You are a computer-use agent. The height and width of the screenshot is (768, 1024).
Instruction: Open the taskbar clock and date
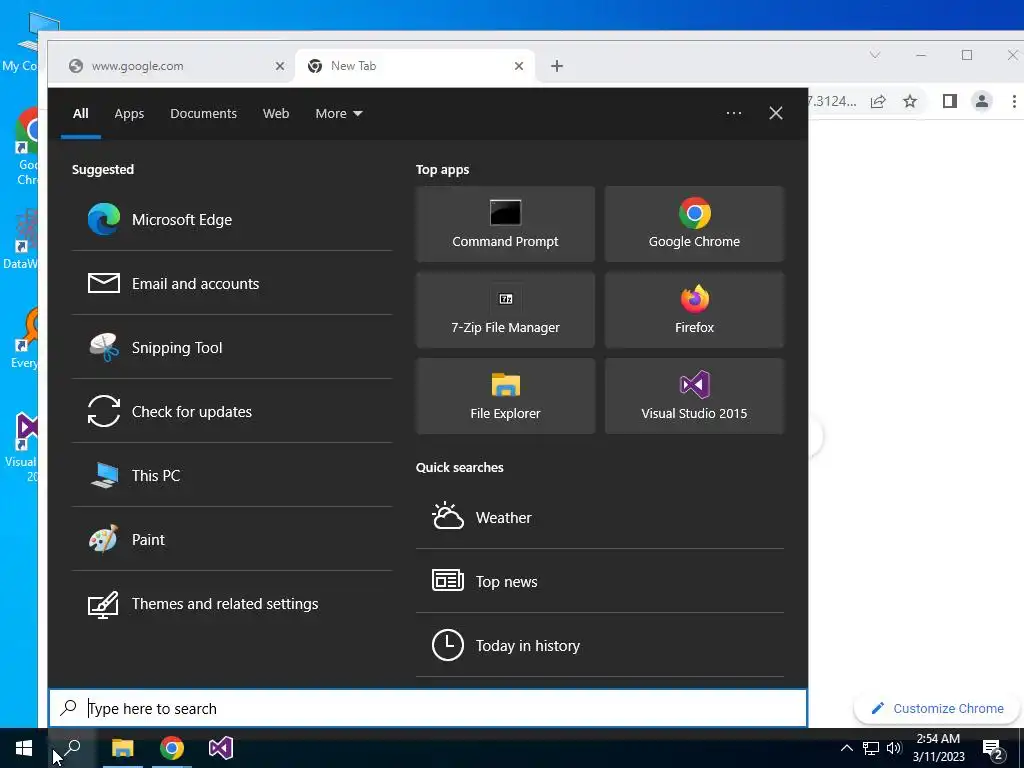[x=938, y=748]
